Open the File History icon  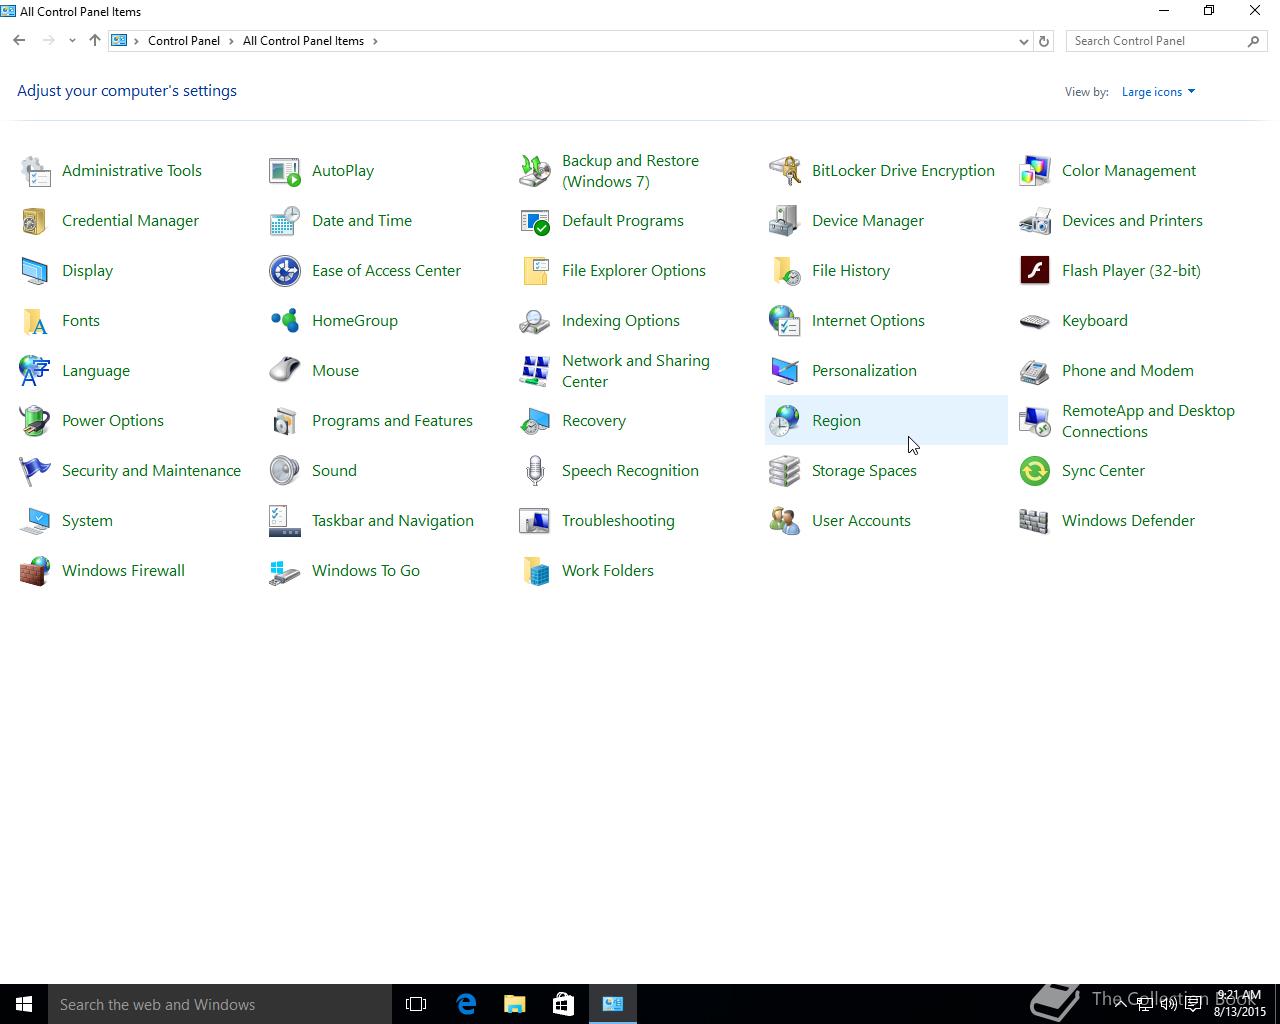point(785,271)
